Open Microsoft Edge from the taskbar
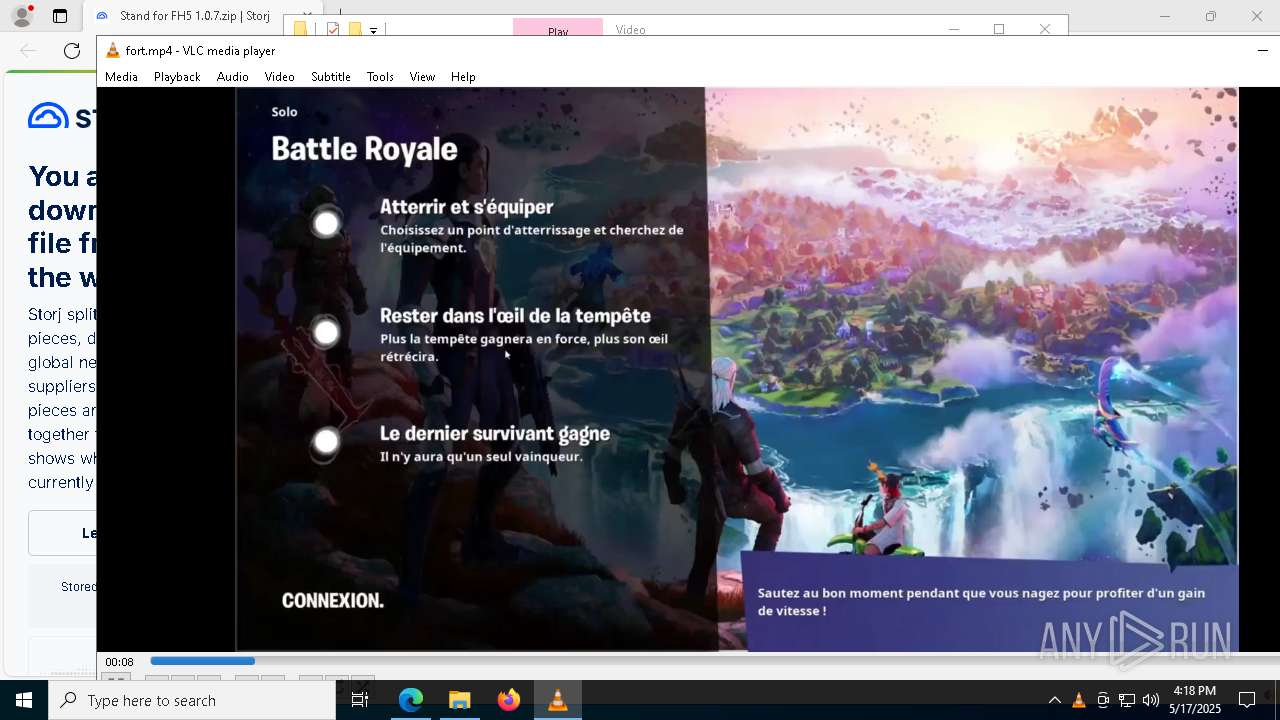This screenshot has height=720, width=1280. pyautogui.click(x=411, y=700)
